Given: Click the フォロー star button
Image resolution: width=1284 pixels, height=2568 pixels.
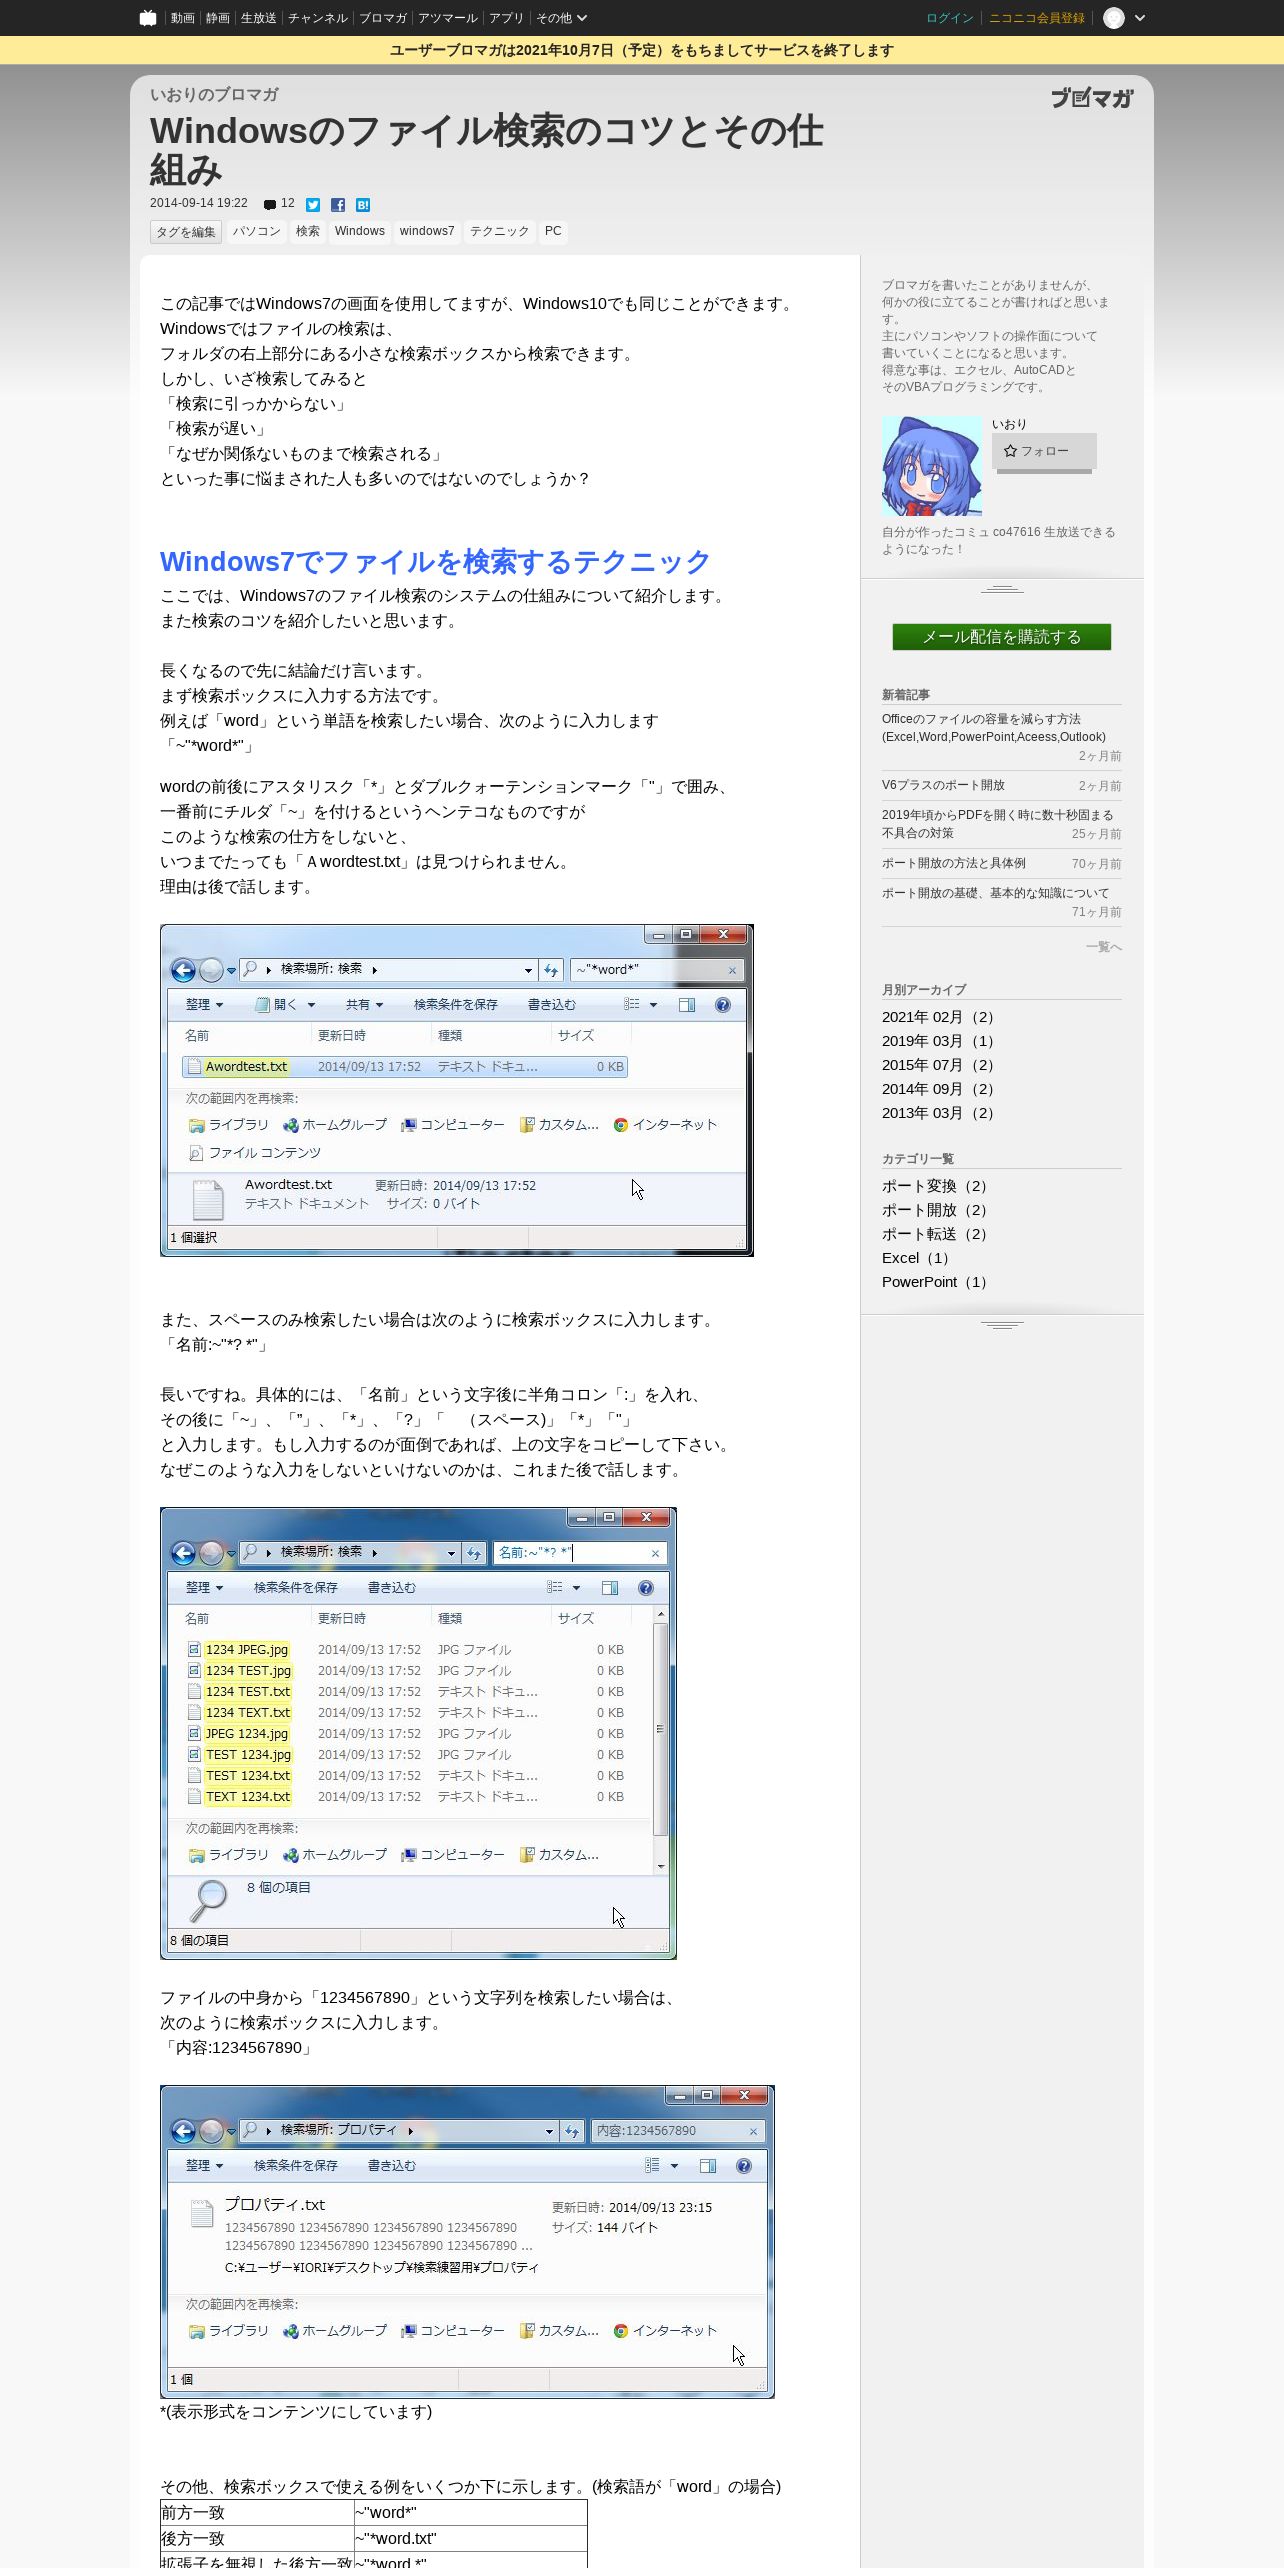Looking at the screenshot, I should 1044,451.
